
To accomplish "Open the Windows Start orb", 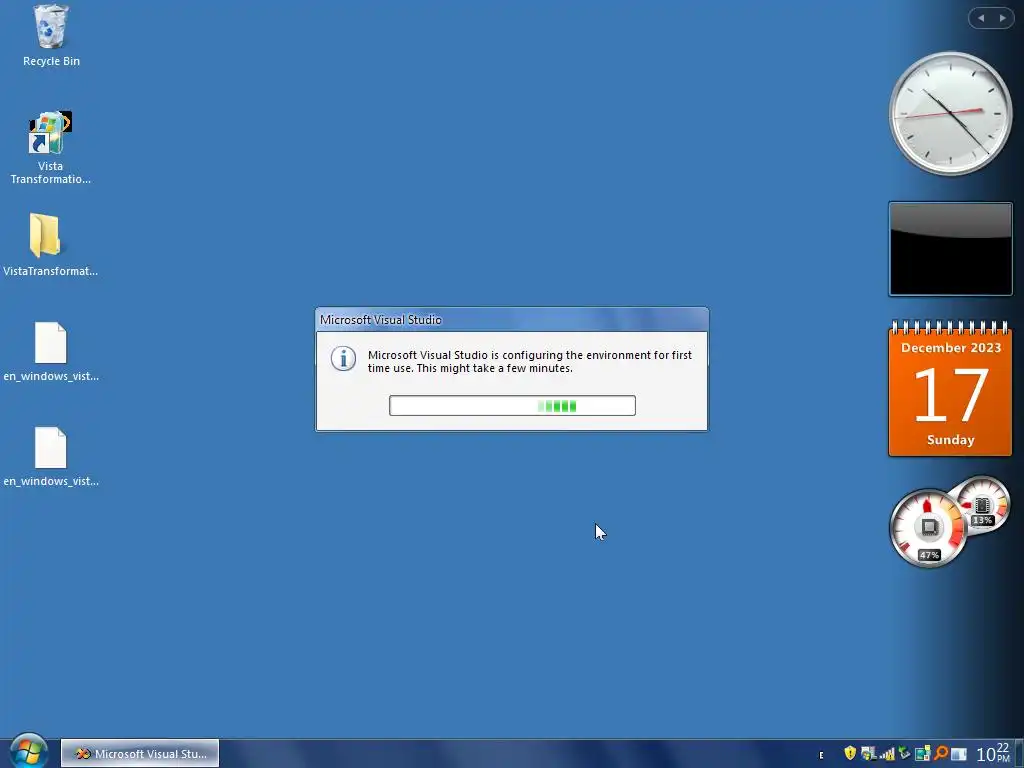I will coord(28,751).
